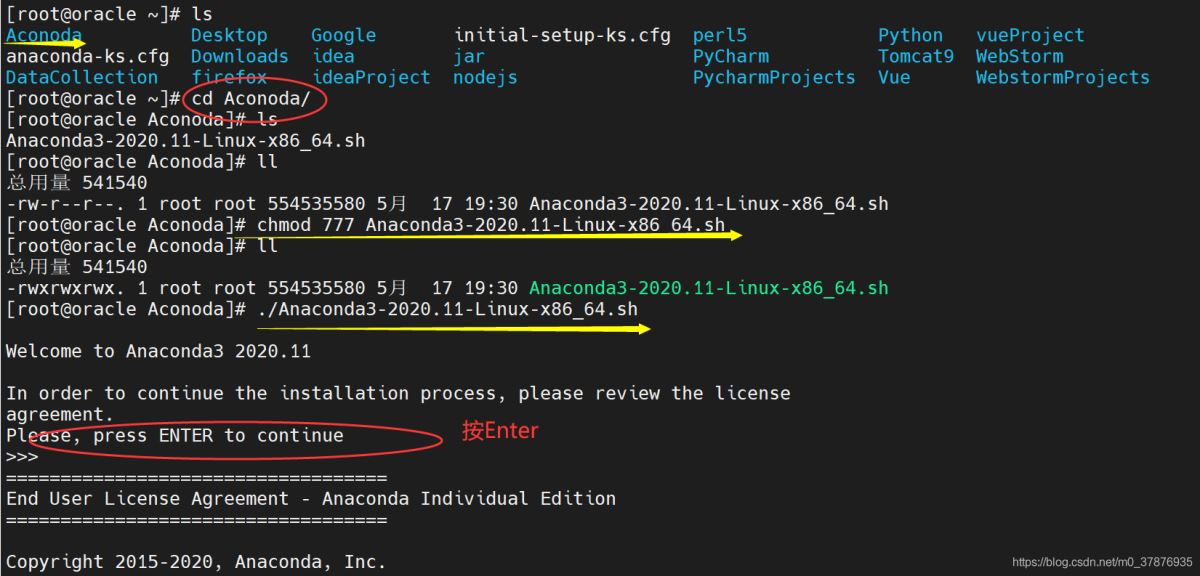Click the >>> input prompt line
Viewport: 1200px width, 576px height.
[x=20, y=456]
